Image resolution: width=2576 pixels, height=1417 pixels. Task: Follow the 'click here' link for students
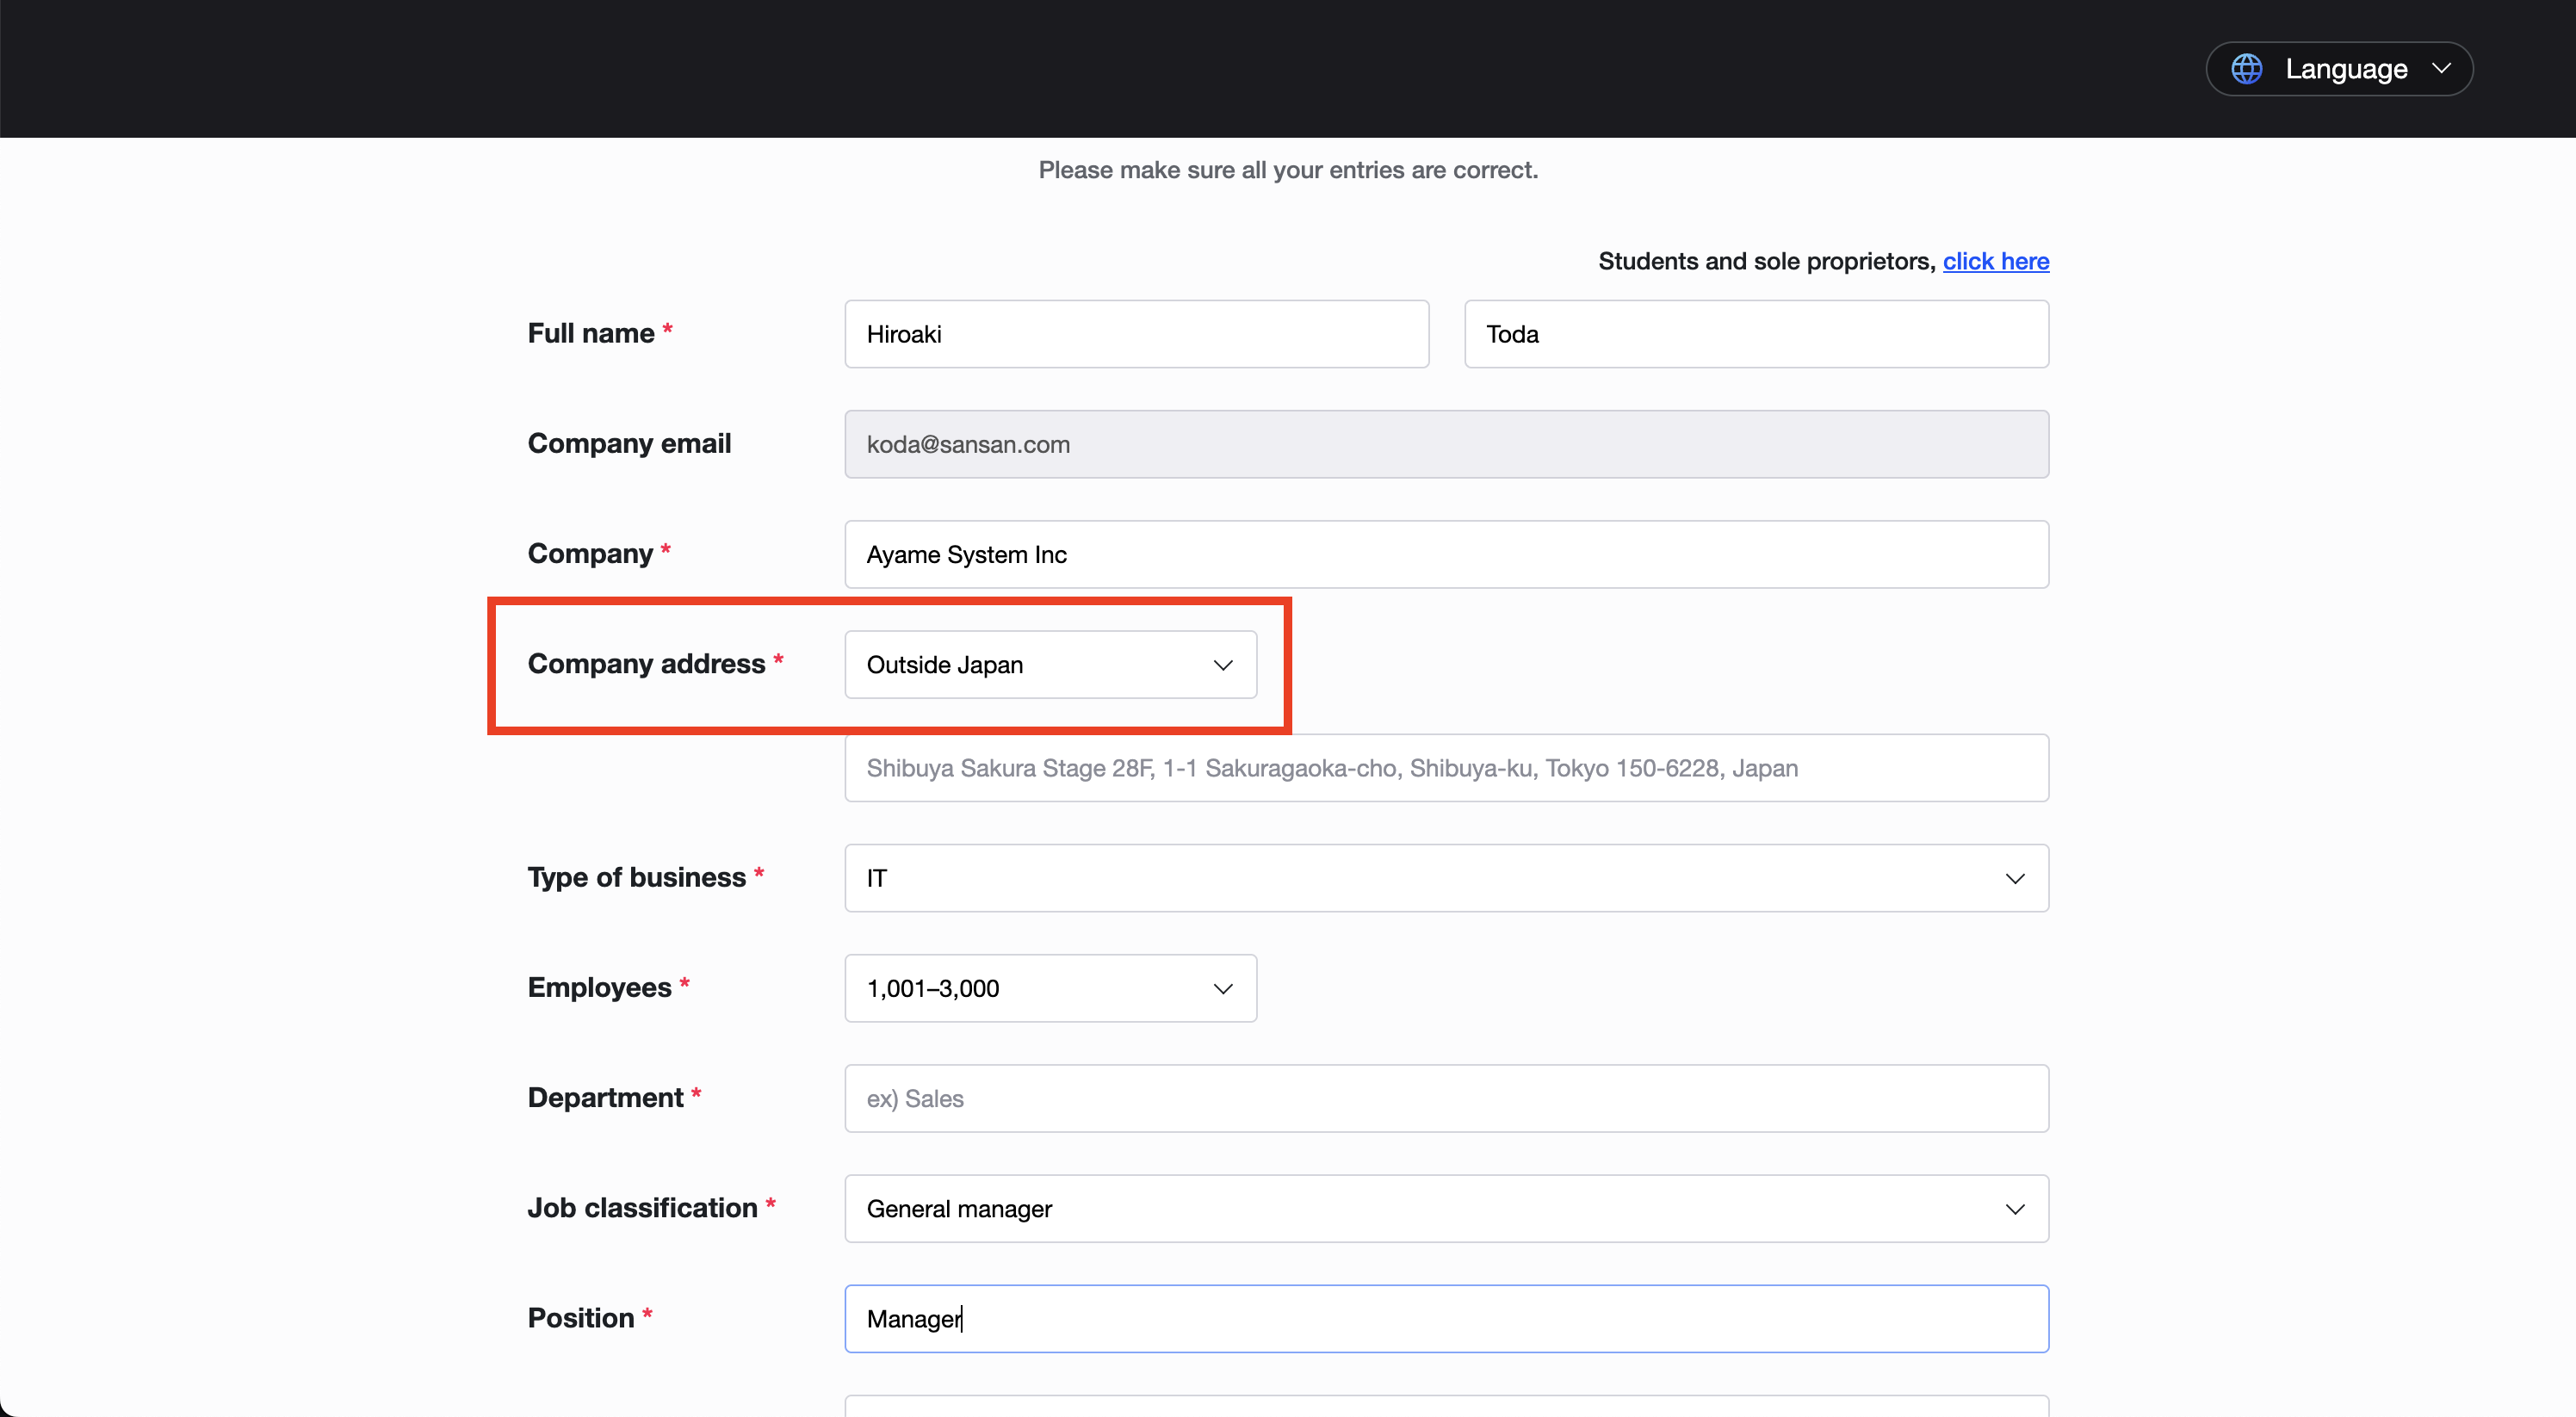point(1995,261)
